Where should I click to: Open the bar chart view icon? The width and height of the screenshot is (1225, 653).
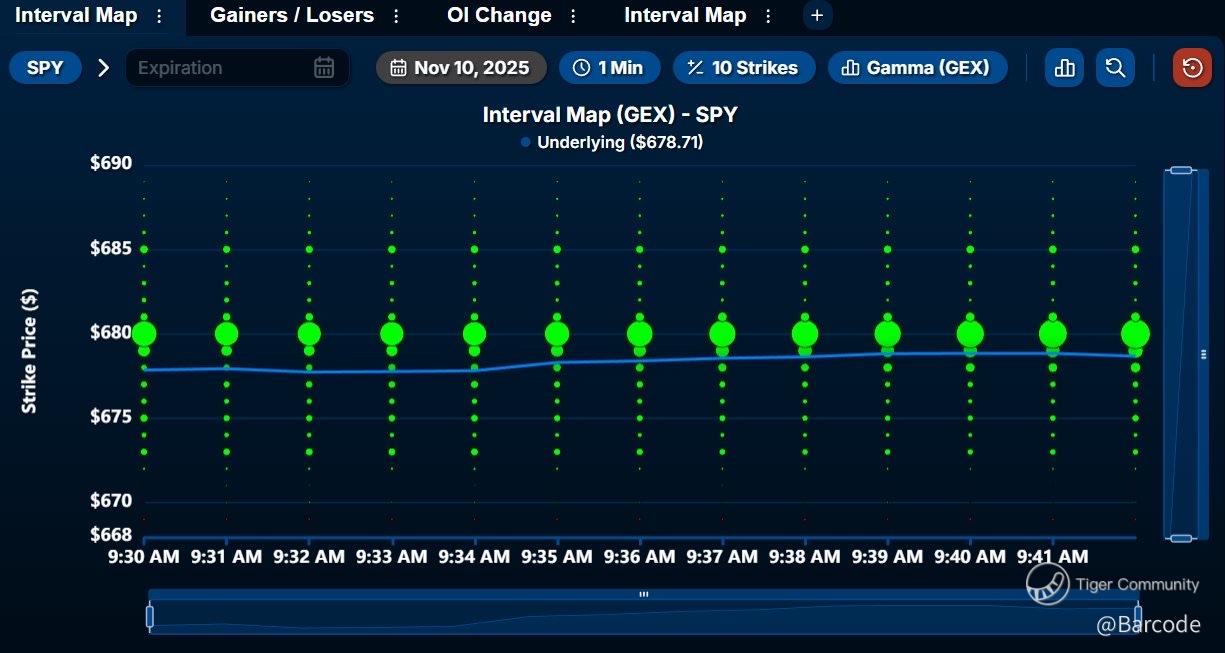1065,68
